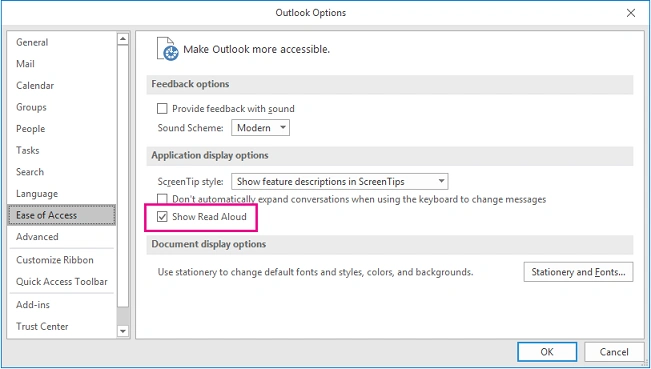
Task: Open the Sound Scheme Modern dropdown
Action: [x=260, y=128]
